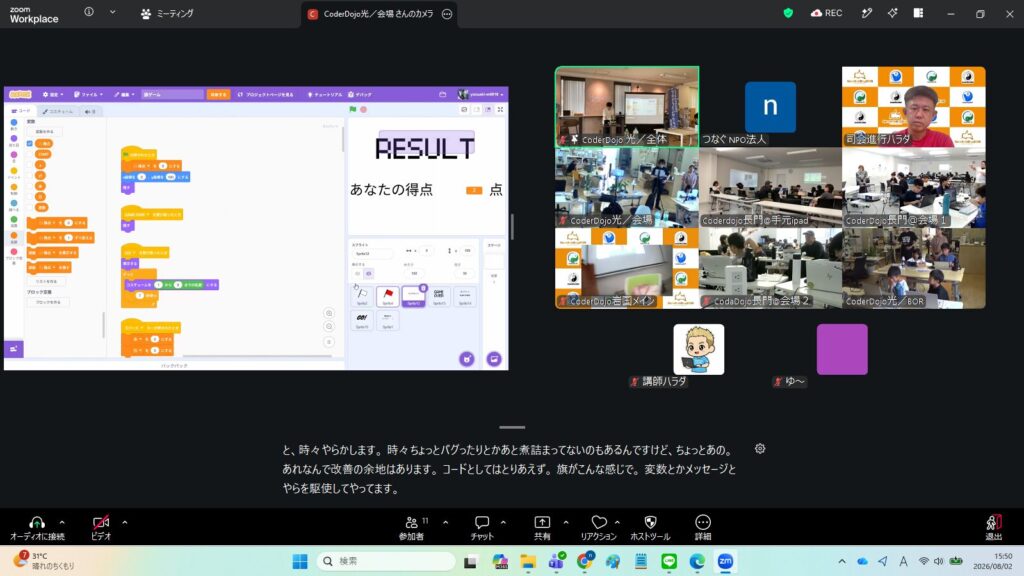Show hidden system tray icons
Screen dimensions: 1024x576
(x=842, y=561)
